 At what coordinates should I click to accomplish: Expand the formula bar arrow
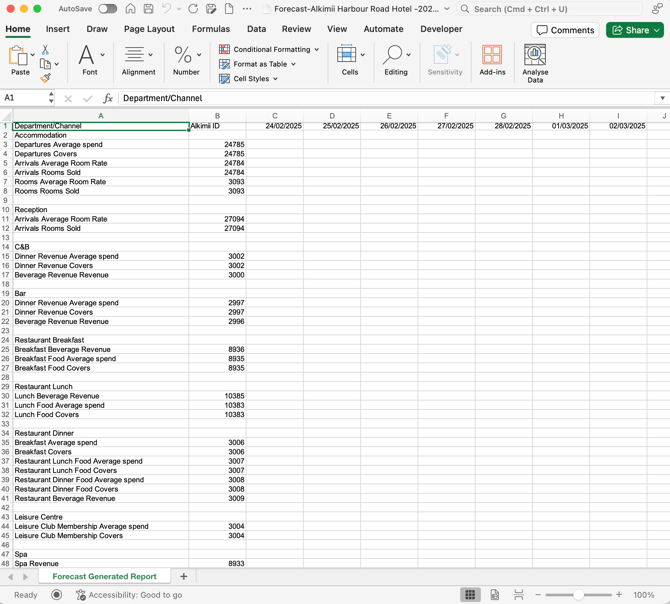click(x=662, y=98)
